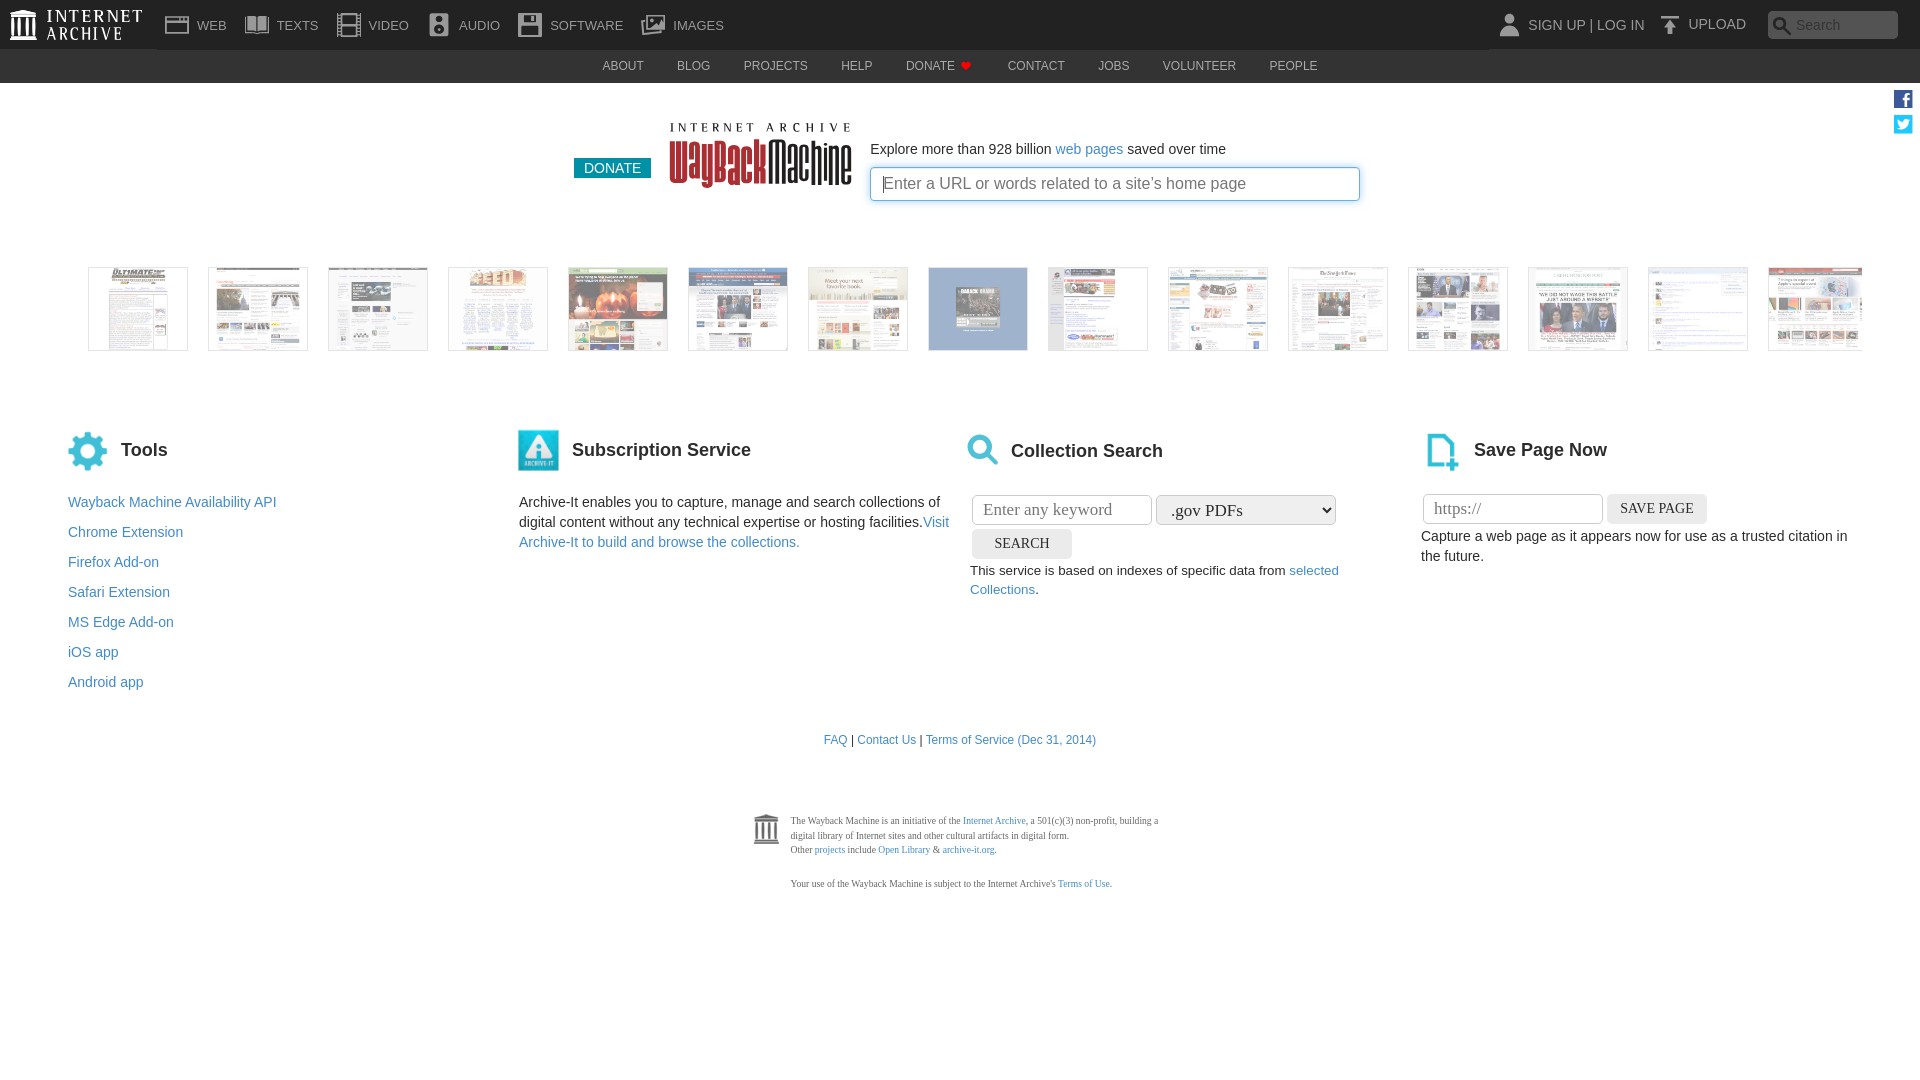The width and height of the screenshot is (1920, 1080).
Task: Open the UPLOAD icon
Action: click(1669, 24)
